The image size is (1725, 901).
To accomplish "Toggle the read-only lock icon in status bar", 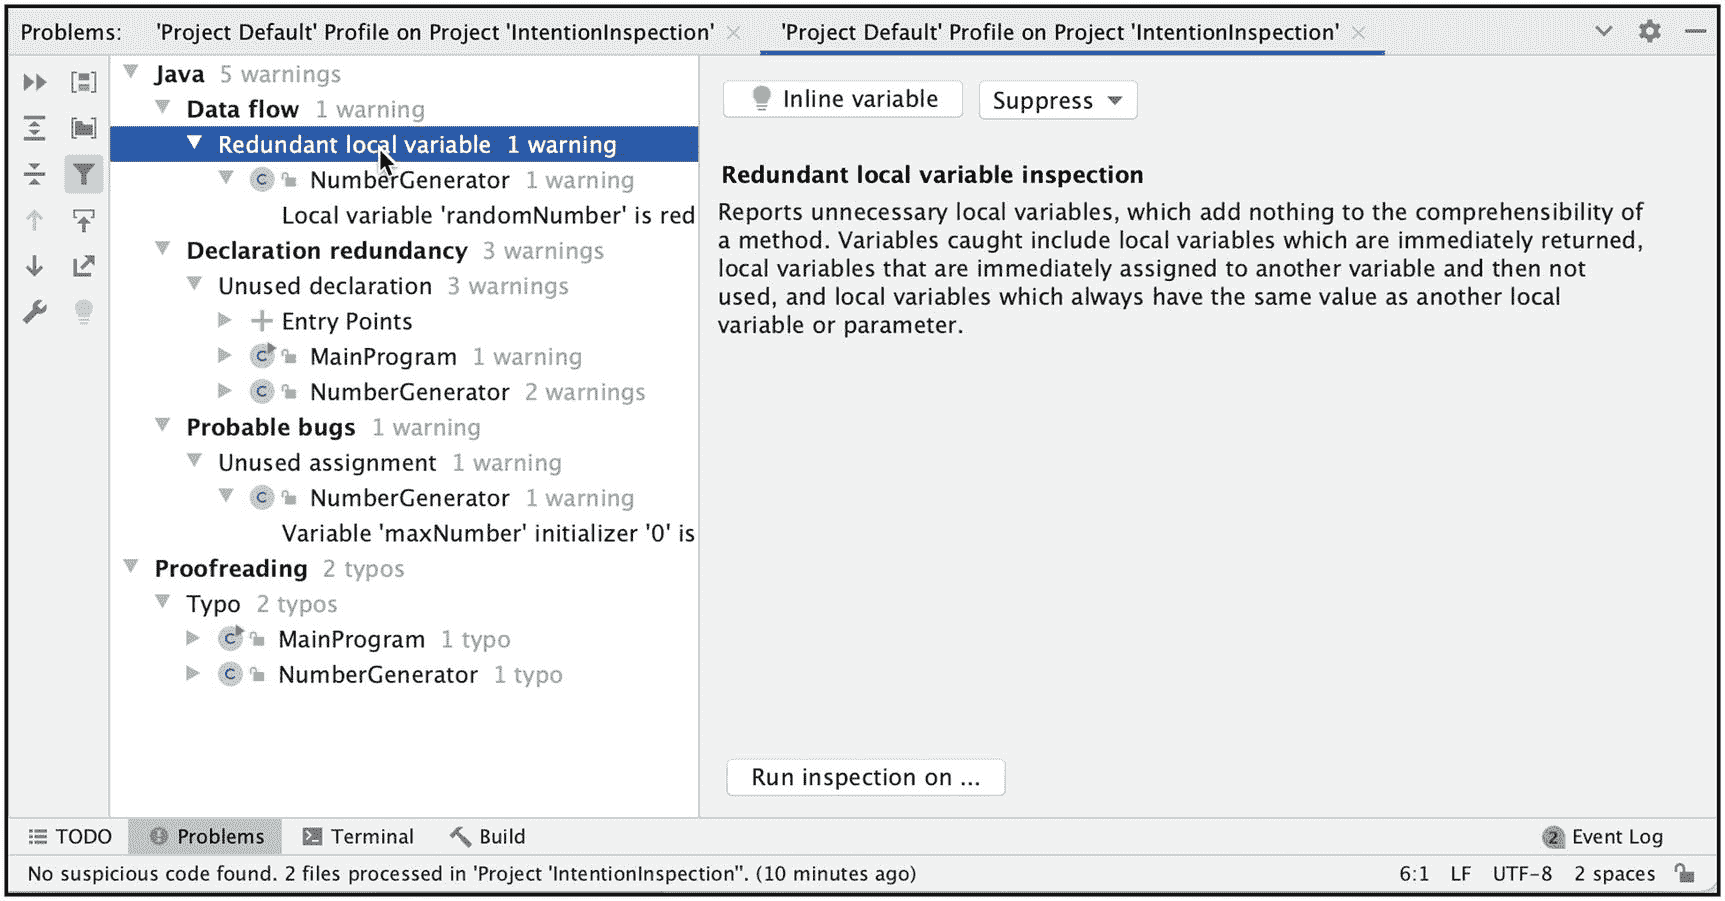I will 1685,873.
